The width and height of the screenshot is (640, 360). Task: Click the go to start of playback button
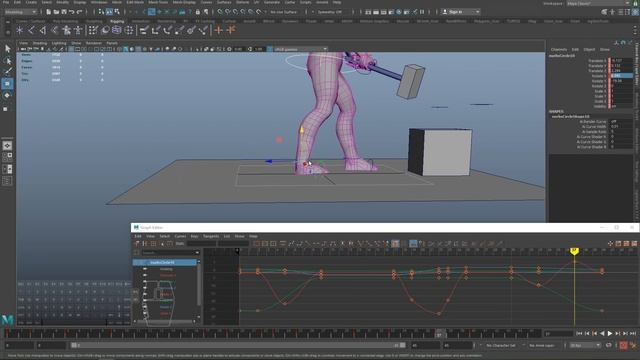(x=579, y=333)
